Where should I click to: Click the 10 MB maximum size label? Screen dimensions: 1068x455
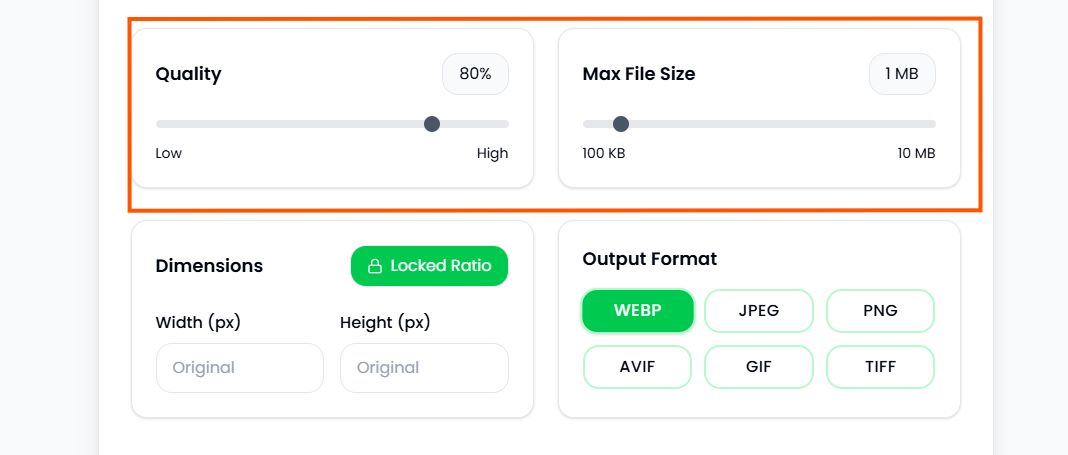coord(916,153)
